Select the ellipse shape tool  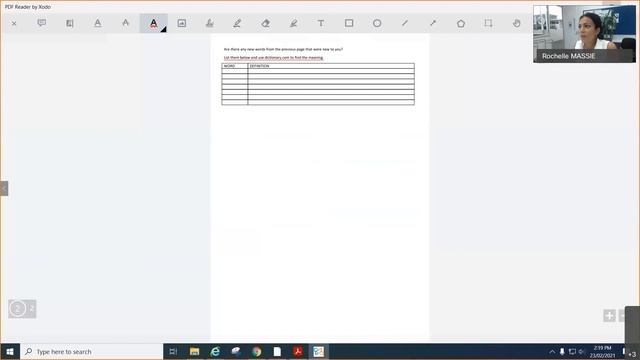click(x=377, y=23)
